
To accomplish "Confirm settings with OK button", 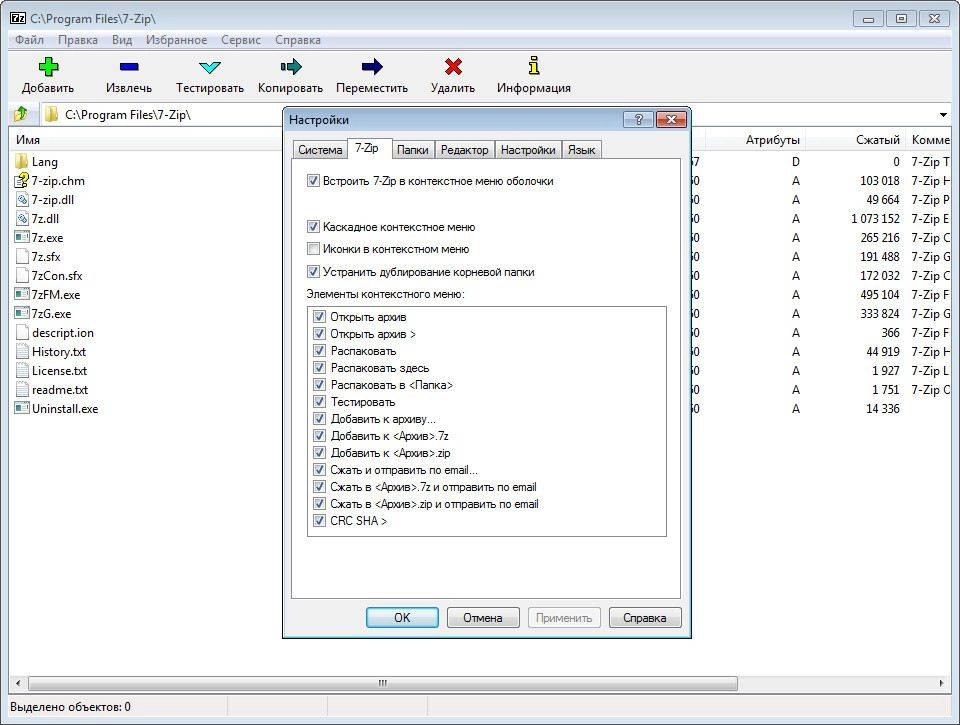I will coord(402,617).
